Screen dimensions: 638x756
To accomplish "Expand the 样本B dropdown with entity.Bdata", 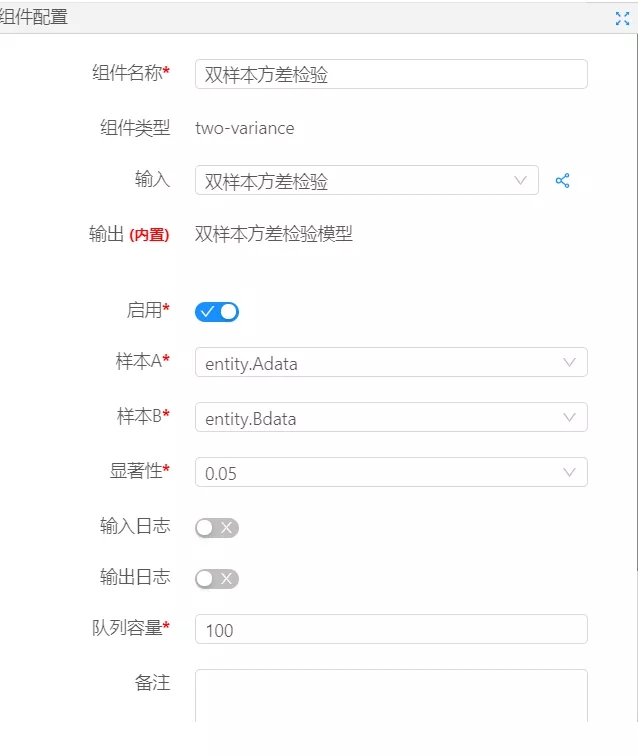I will tap(390, 418).
